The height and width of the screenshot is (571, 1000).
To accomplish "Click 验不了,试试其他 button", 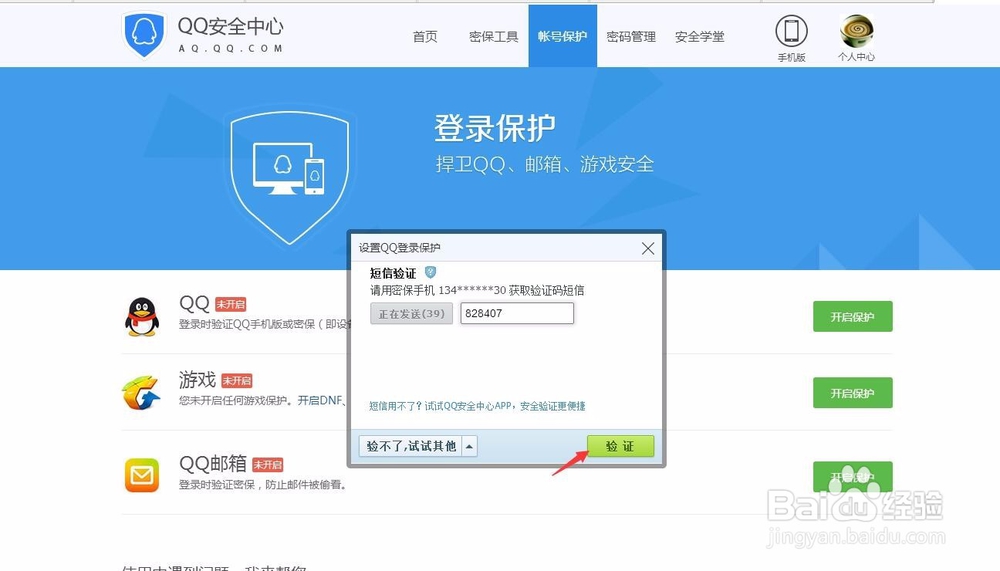I will click(x=411, y=446).
